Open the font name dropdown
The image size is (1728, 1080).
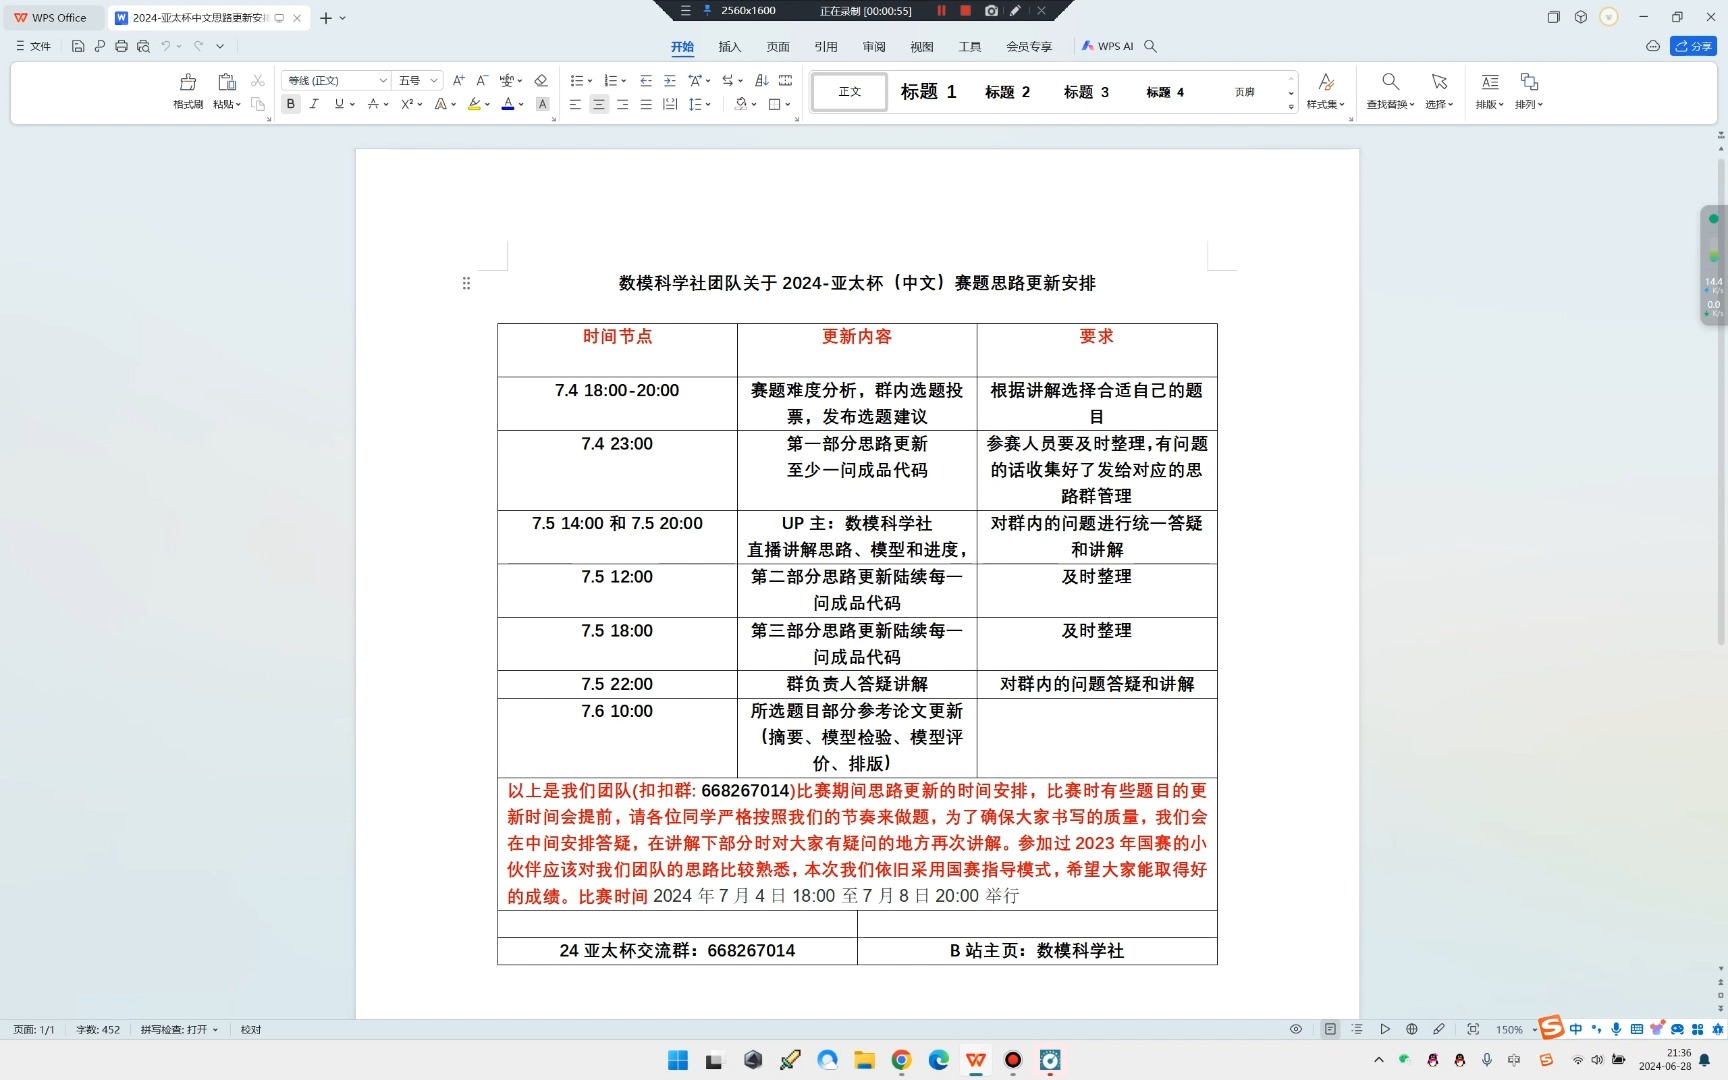pos(382,80)
